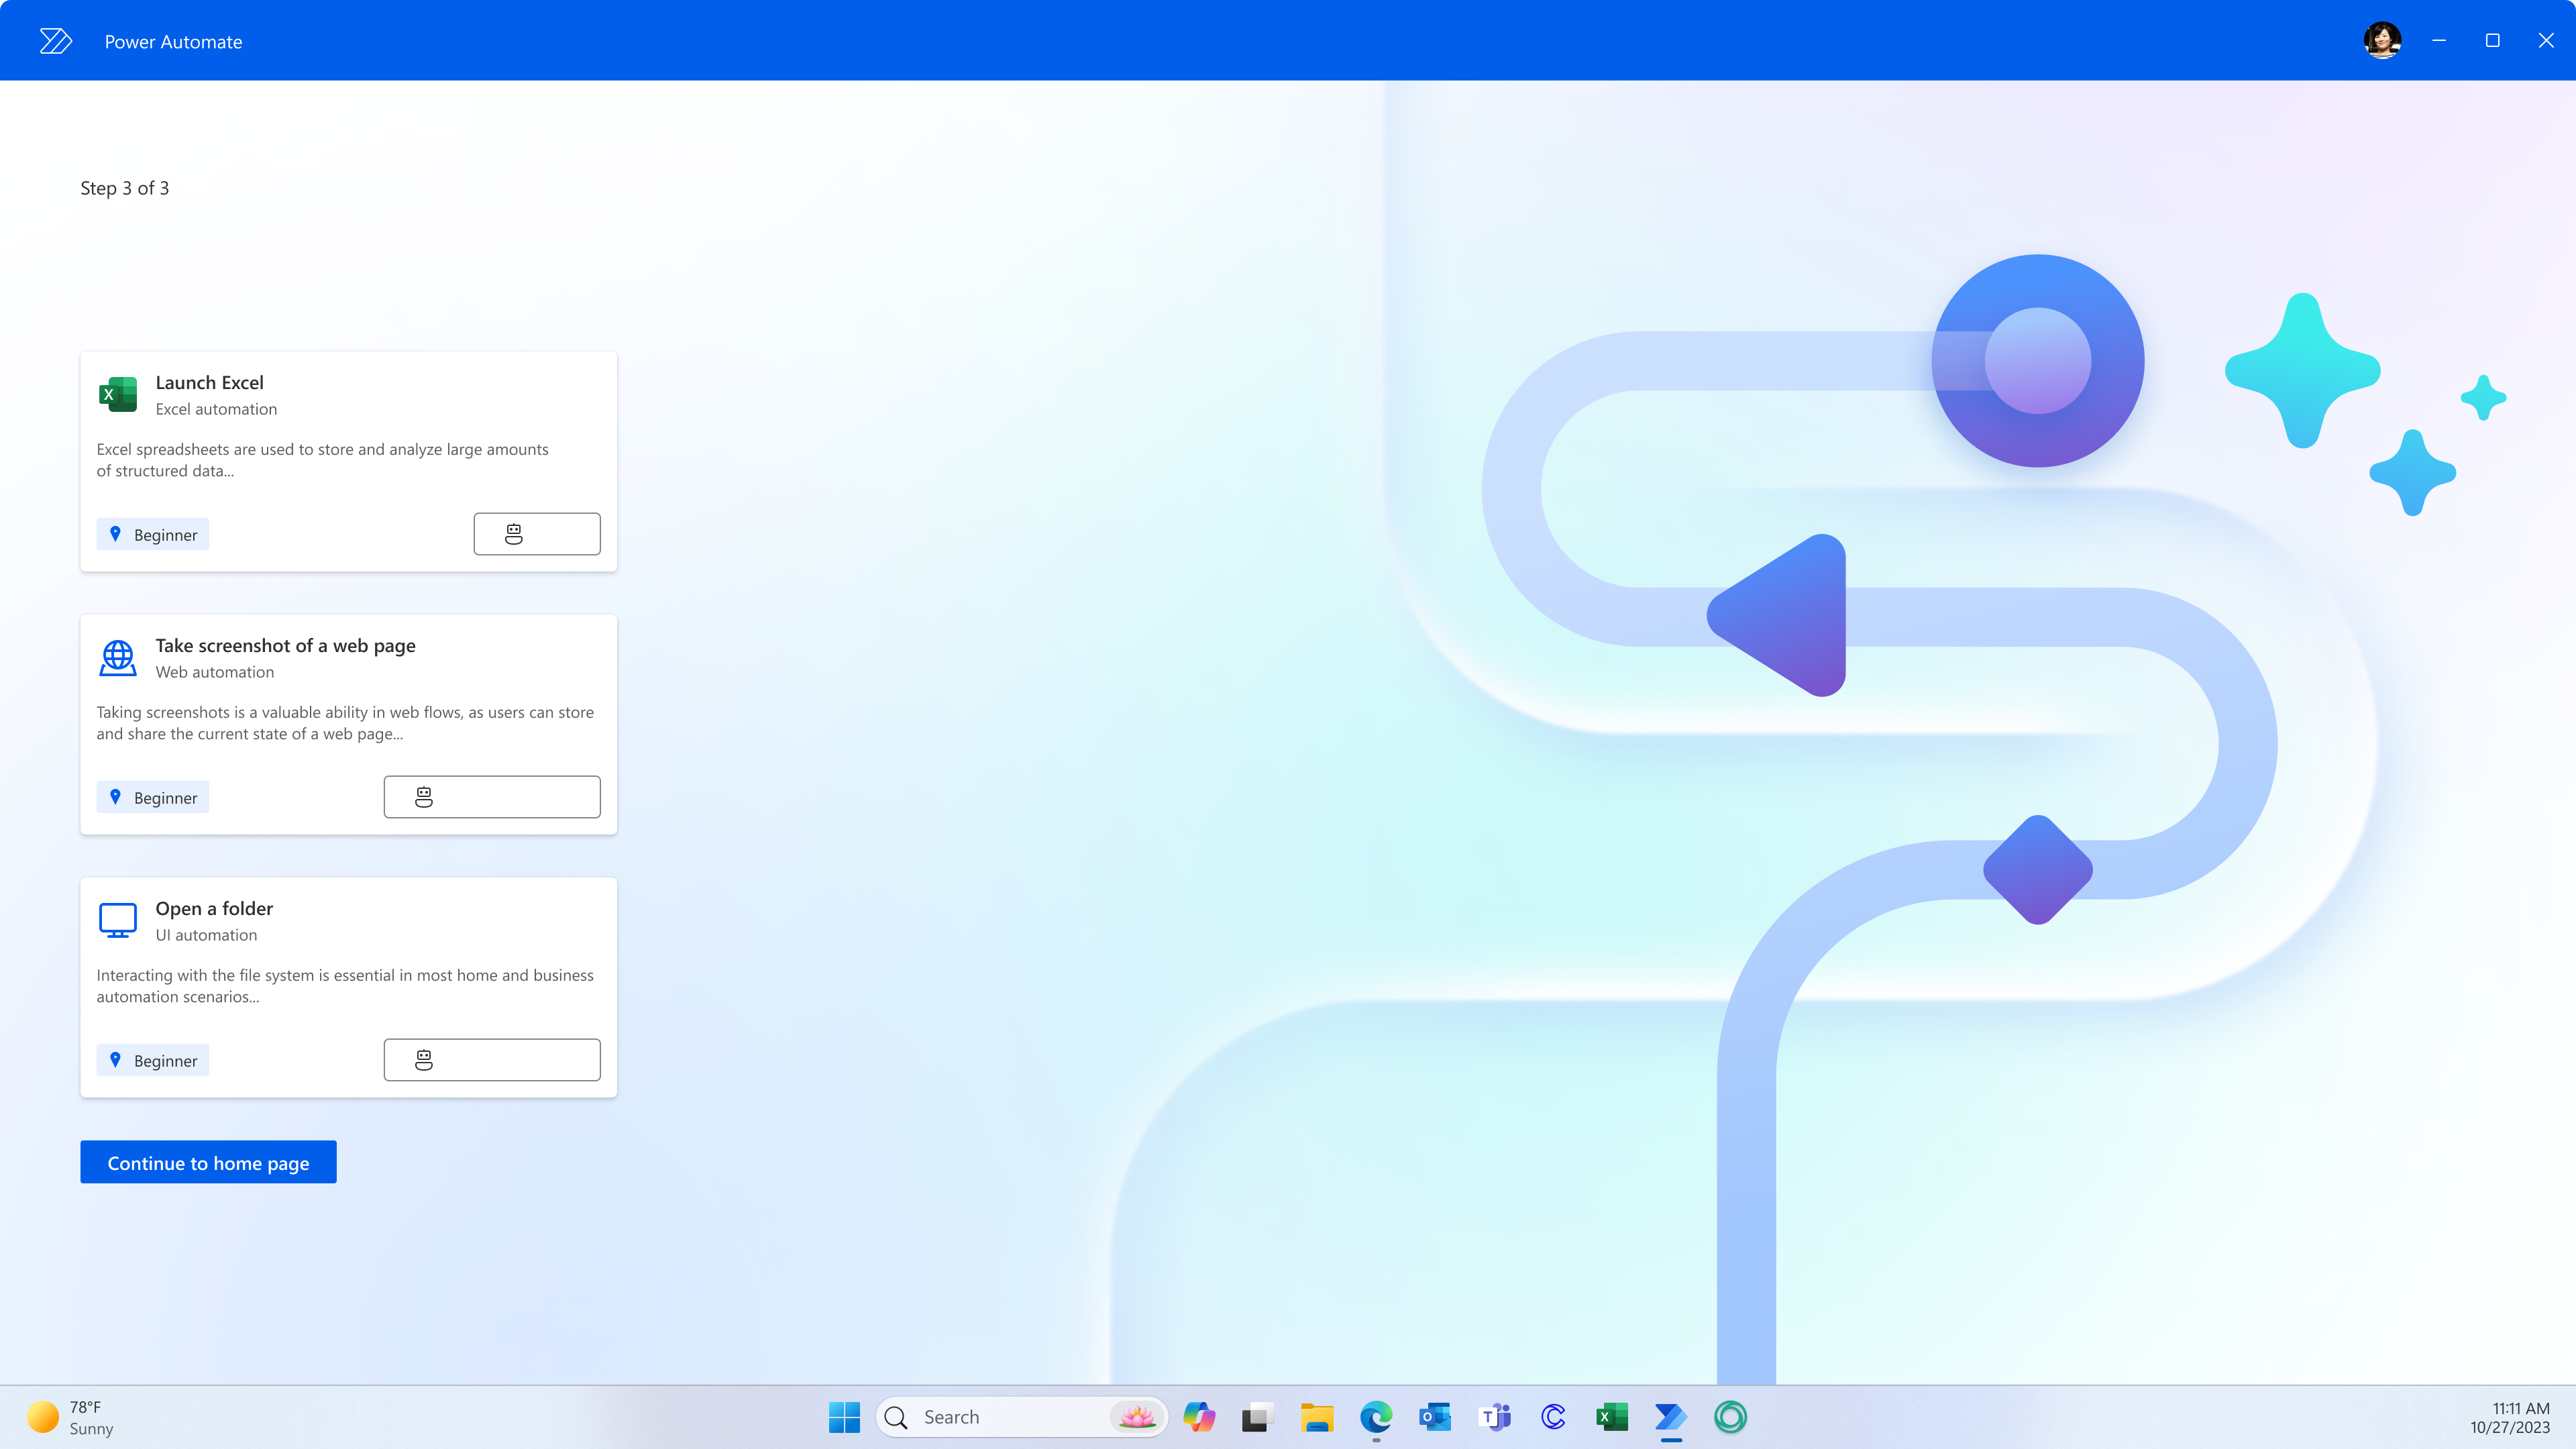
Task: Click the globe Web automation icon
Action: 118,658
